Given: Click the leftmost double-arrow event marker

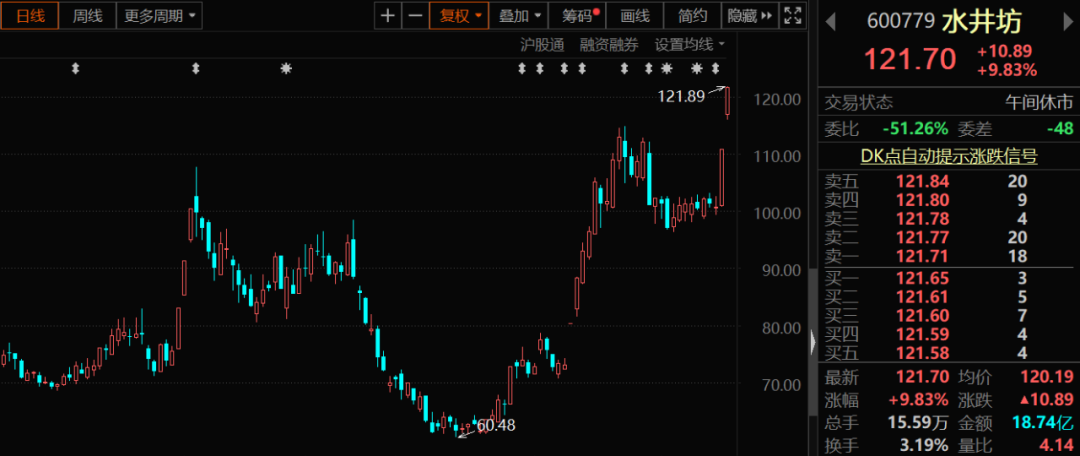Looking at the screenshot, I should coord(75,68).
